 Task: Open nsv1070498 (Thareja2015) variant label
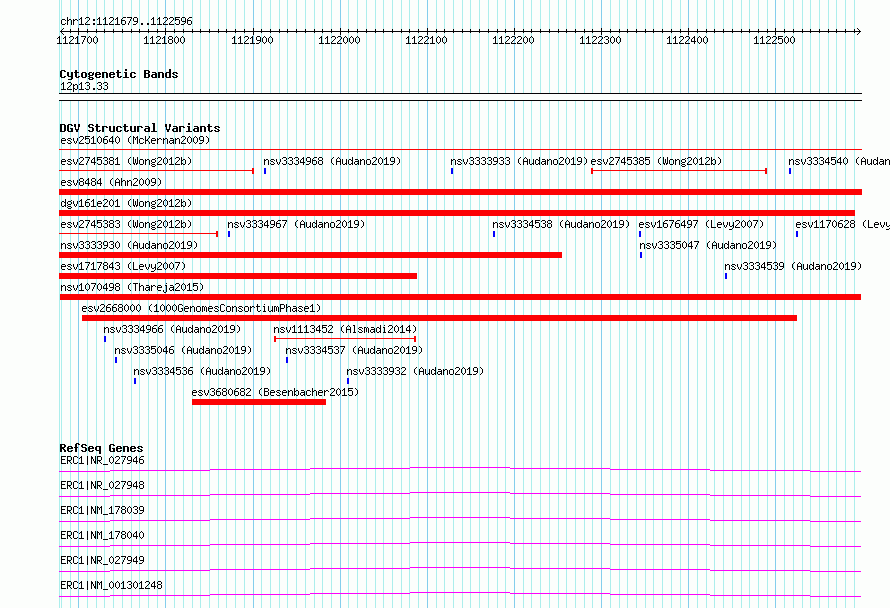pyautogui.click(x=132, y=287)
